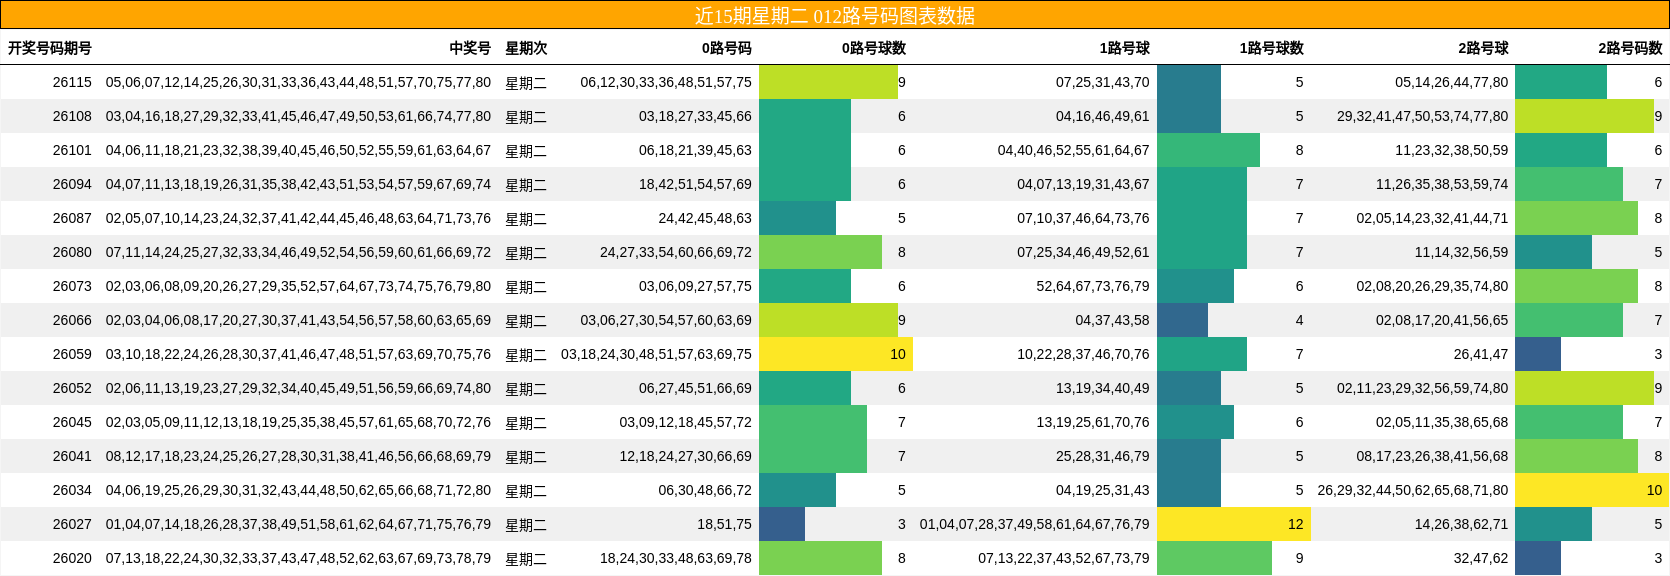Click dark blue 0路号球数 bar in row 26027
This screenshot has height=576, width=1670.
pyautogui.click(x=782, y=524)
